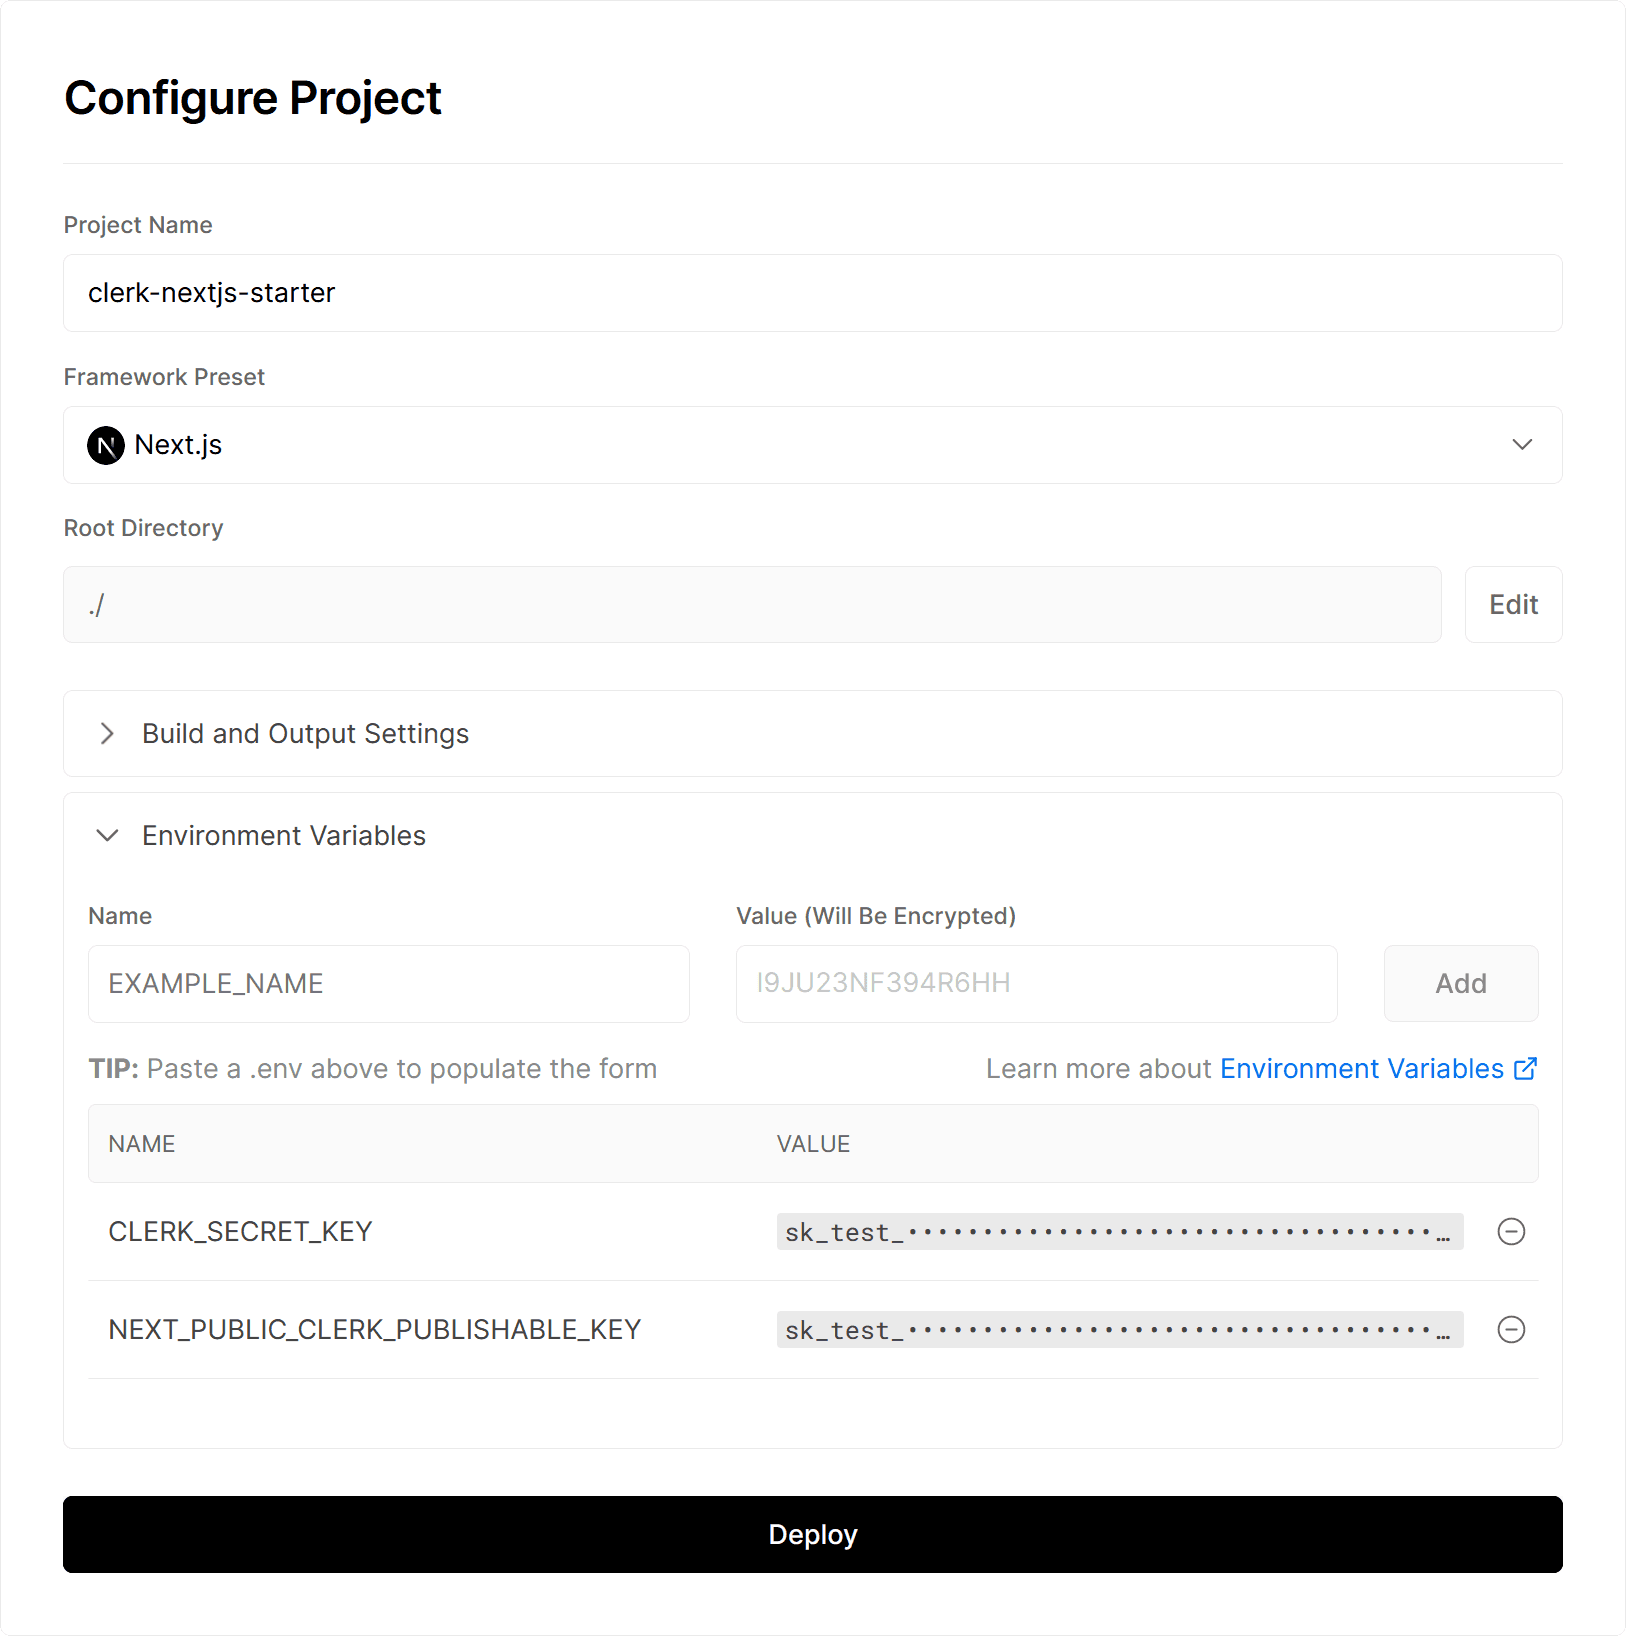Click the Project Name input field
This screenshot has width=1626, height=1636.
812,293
